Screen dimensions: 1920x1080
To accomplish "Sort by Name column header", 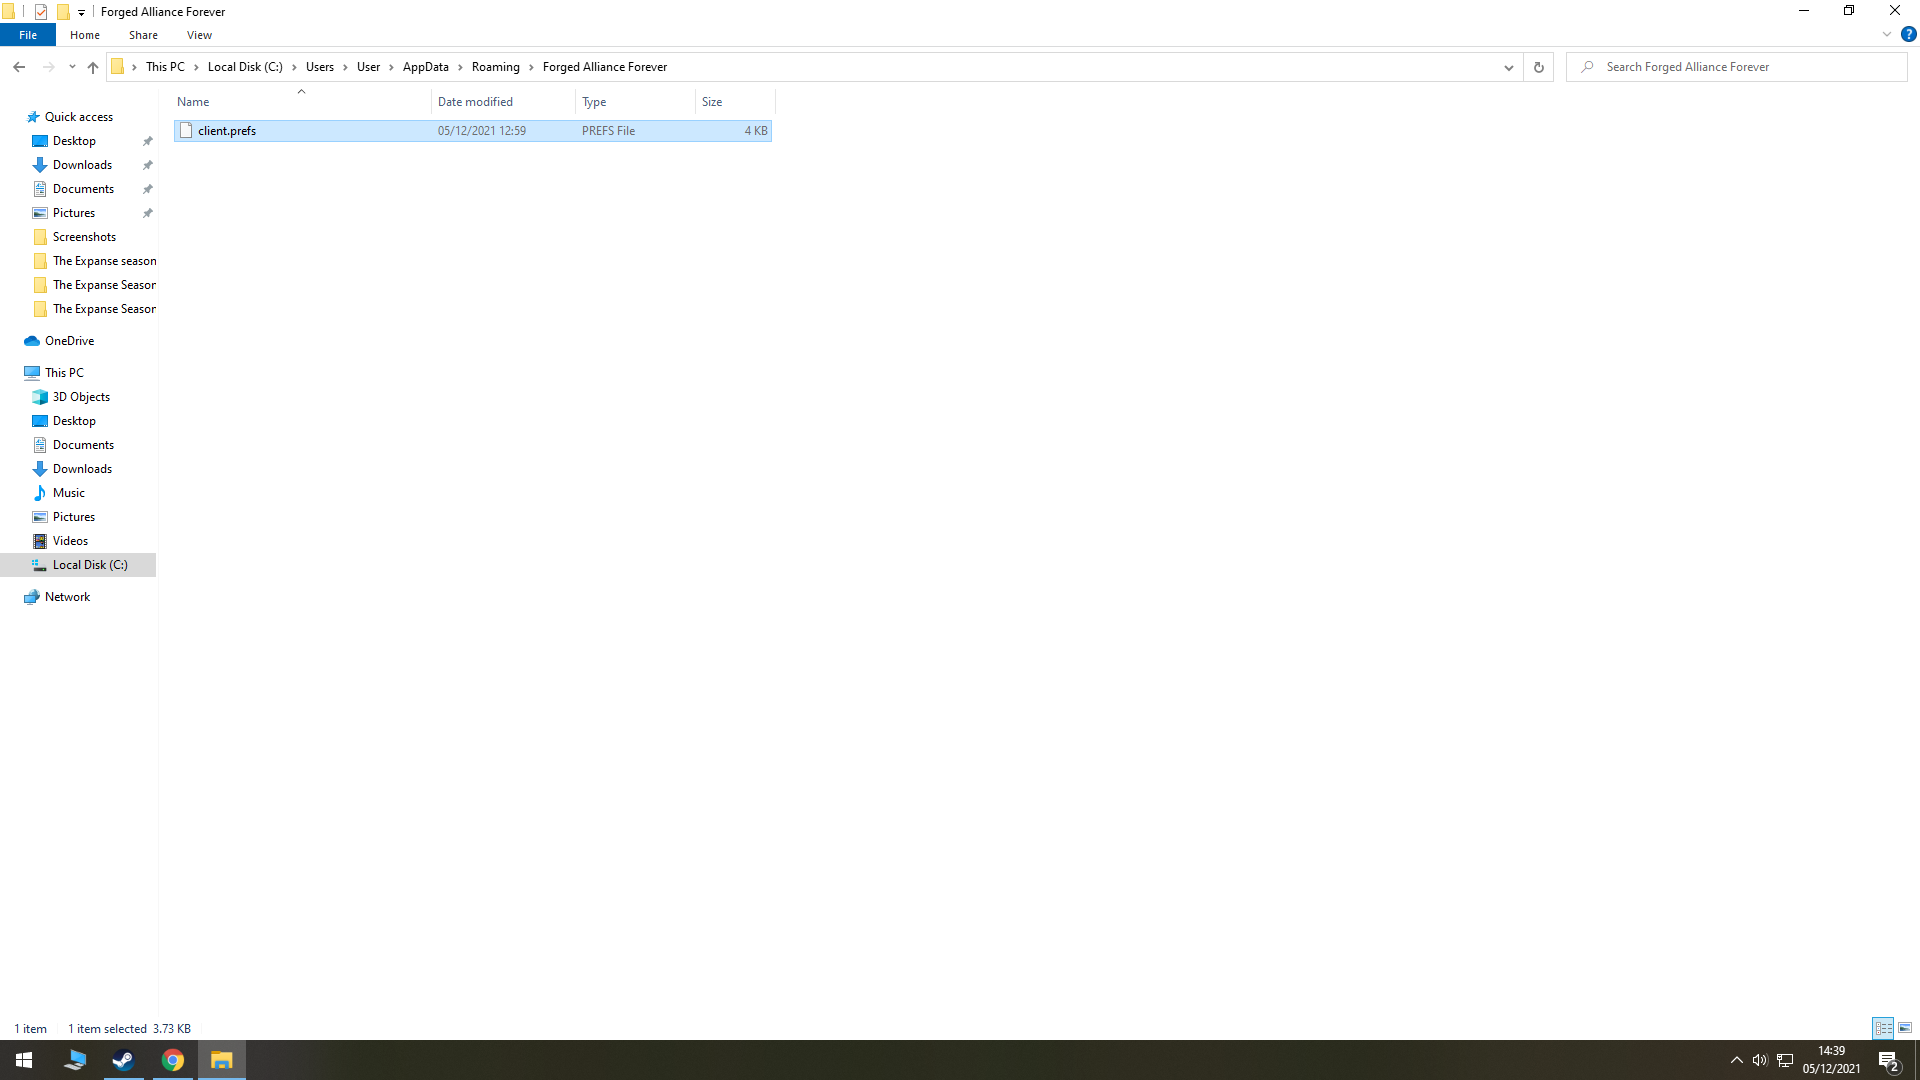I will point(301,102).
